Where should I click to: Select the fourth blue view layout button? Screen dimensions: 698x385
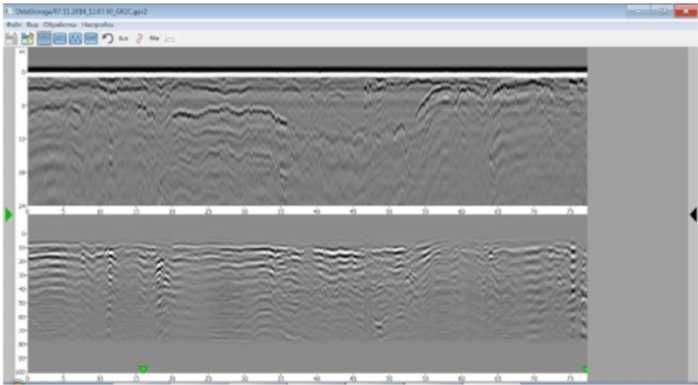click(x=91, y=39)
